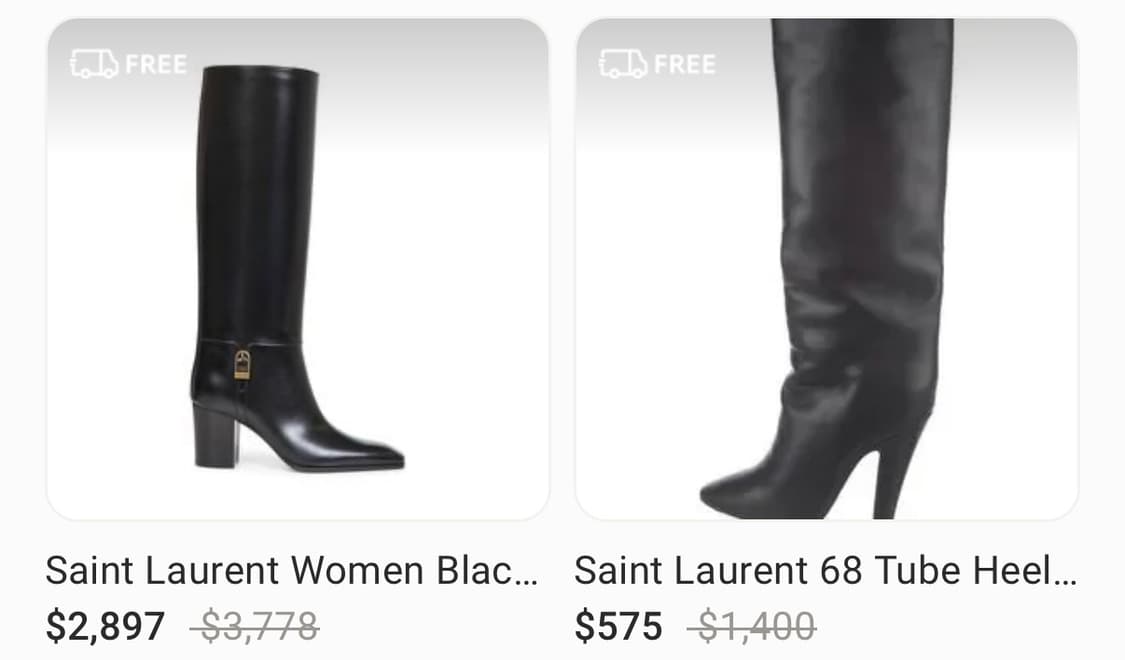Click the gold buckle on the left boot
The image size is (1125, 660).
[x=243, y=365]
